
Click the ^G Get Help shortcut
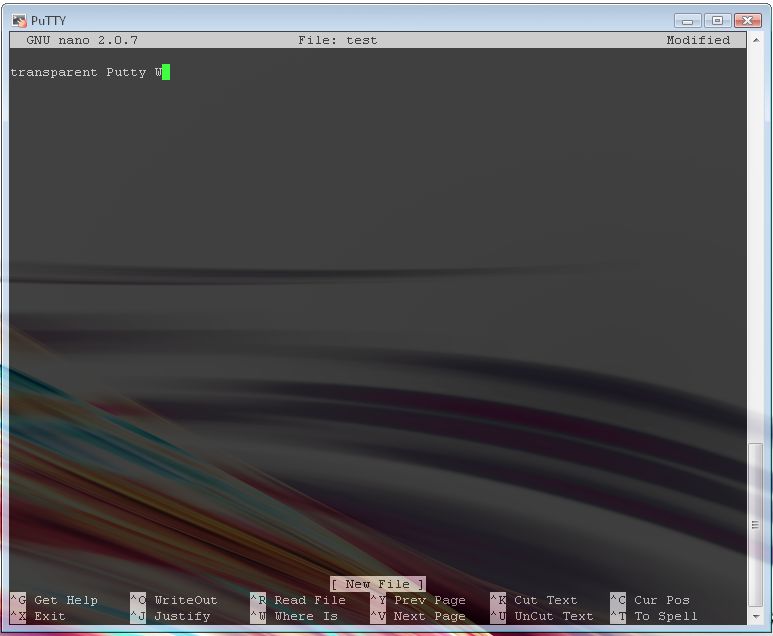point(54,600)
